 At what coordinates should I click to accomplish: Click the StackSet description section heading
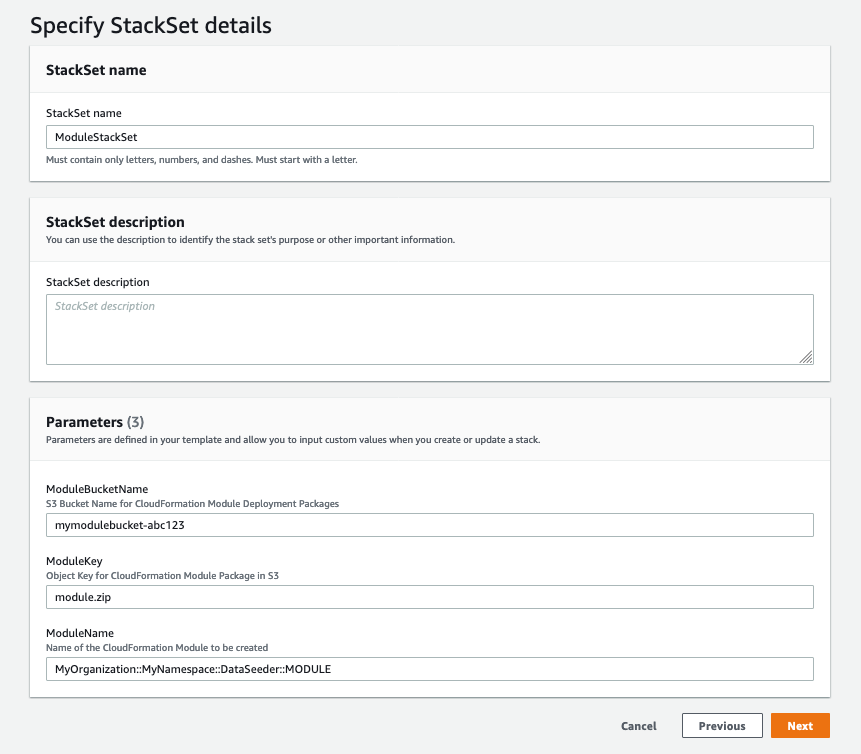coord(113,221)
